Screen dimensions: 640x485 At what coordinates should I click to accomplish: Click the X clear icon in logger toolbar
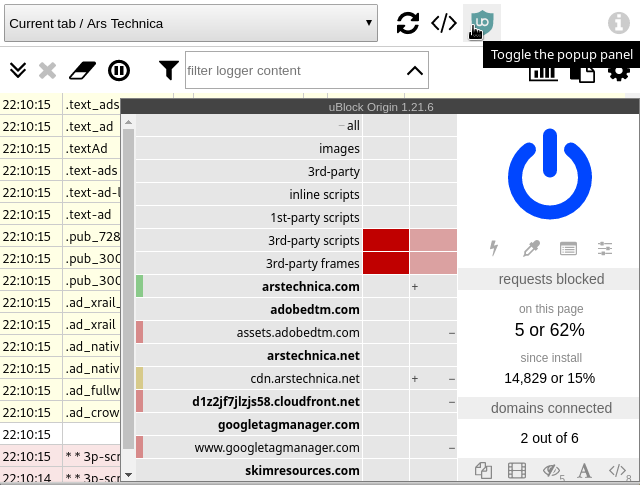coord(47,70)
